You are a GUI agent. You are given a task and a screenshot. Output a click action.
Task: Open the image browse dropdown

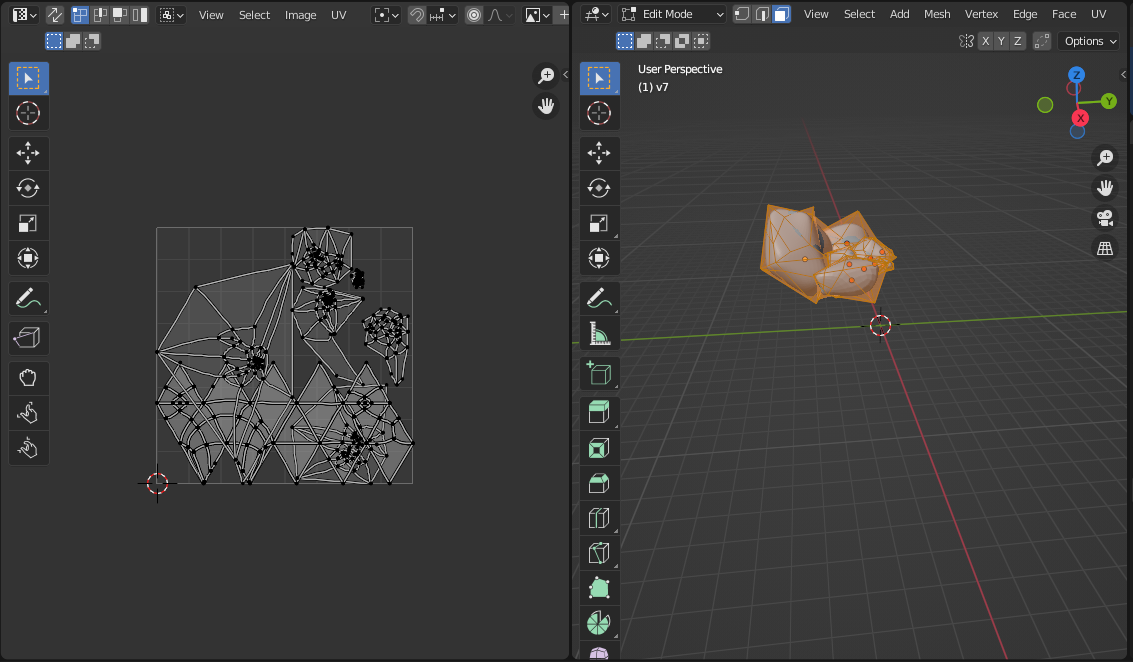(537, 14)
